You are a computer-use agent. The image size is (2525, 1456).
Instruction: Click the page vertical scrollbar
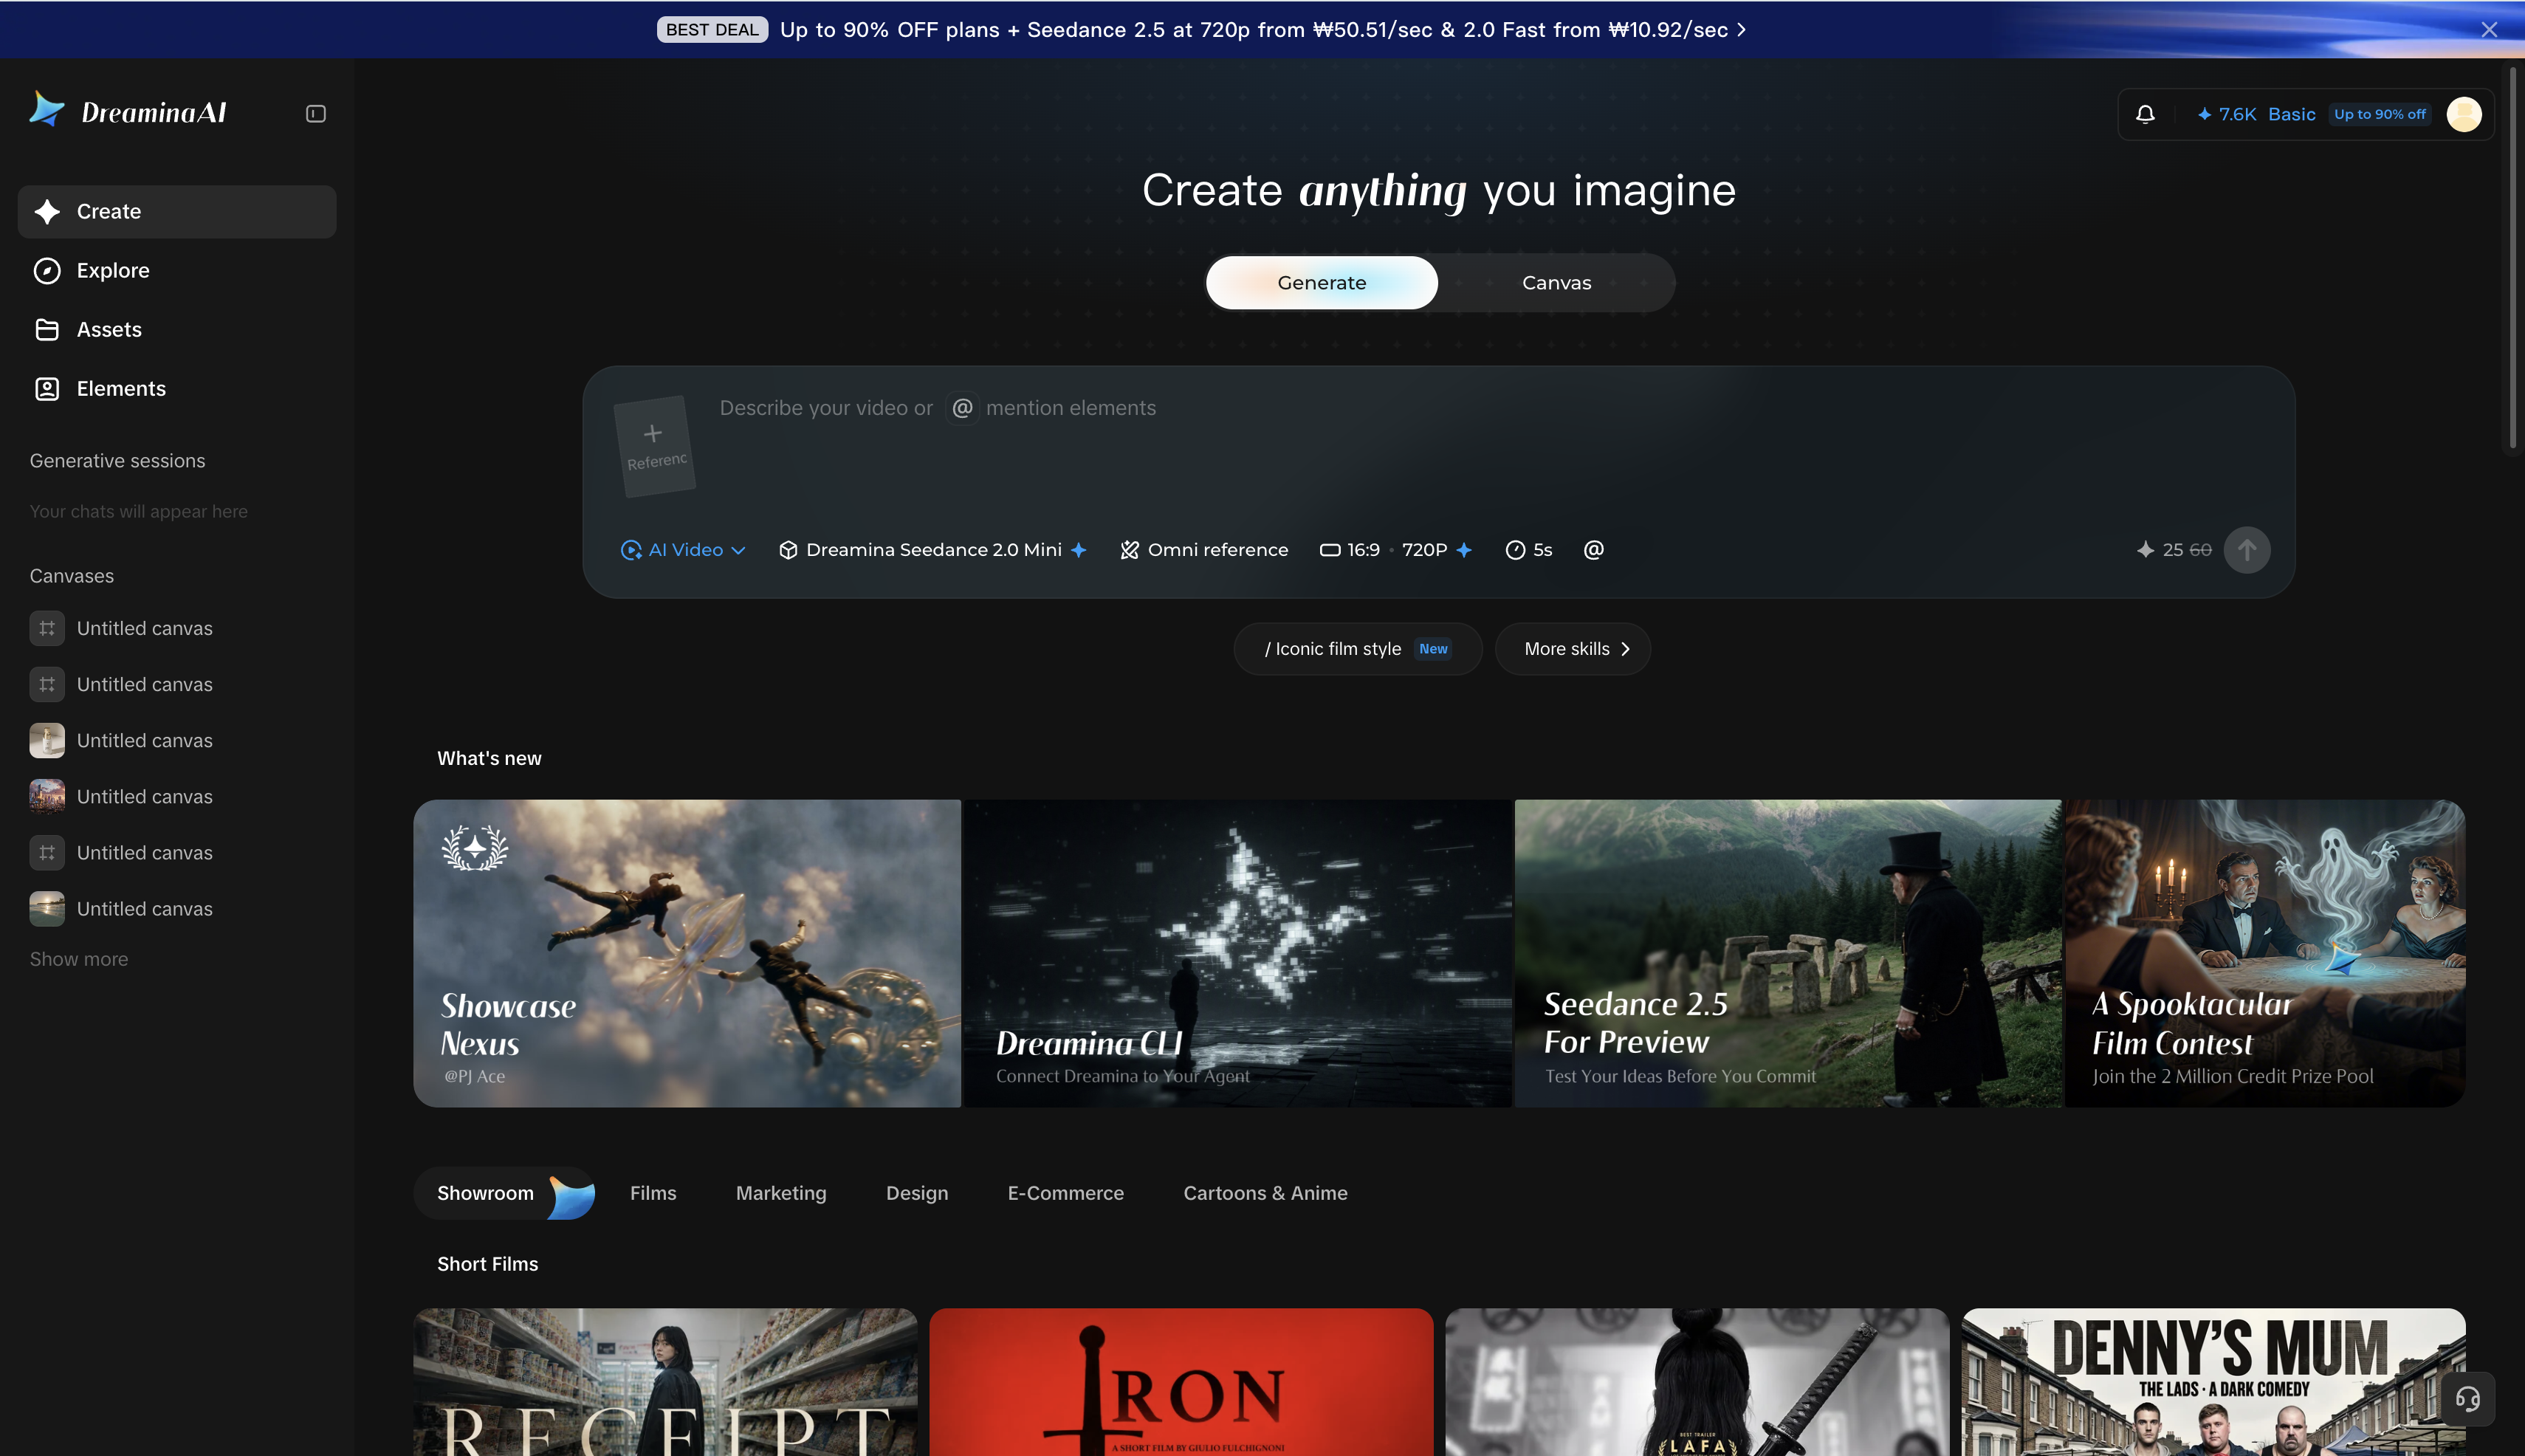(x=2513, y=258)
